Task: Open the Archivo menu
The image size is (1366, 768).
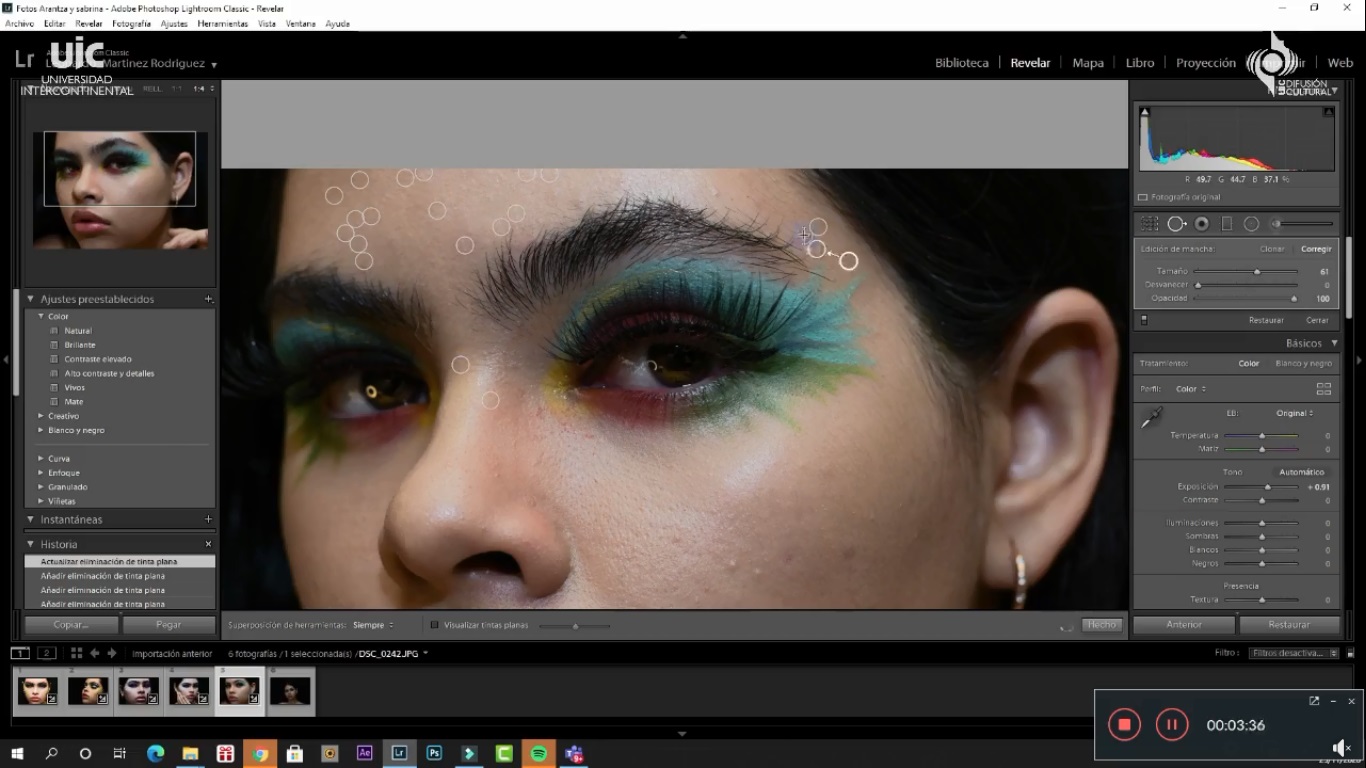Action: (x=19, y=23)
